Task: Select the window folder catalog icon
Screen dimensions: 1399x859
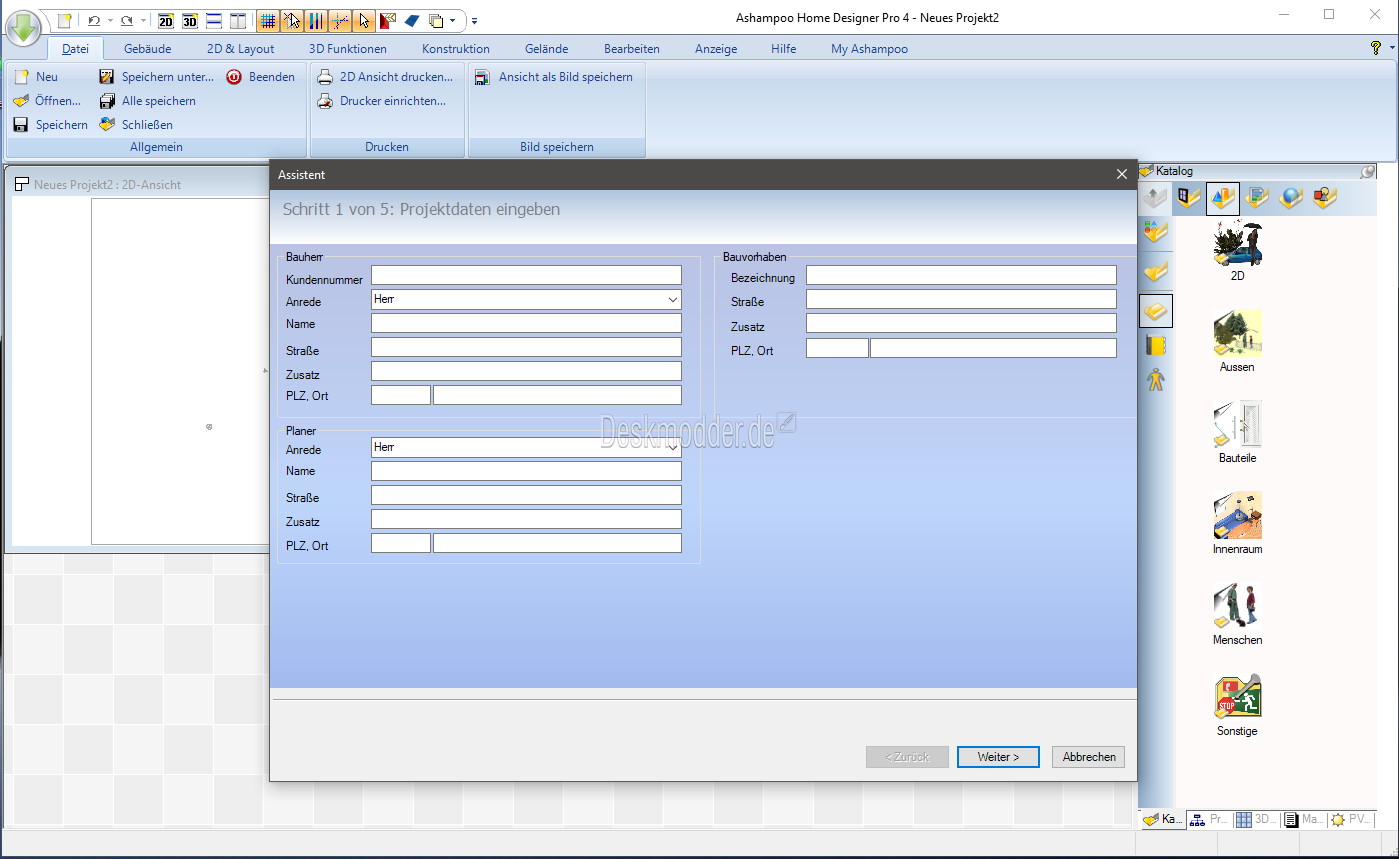Action: pyautogui.click(x=1189, y=198)
